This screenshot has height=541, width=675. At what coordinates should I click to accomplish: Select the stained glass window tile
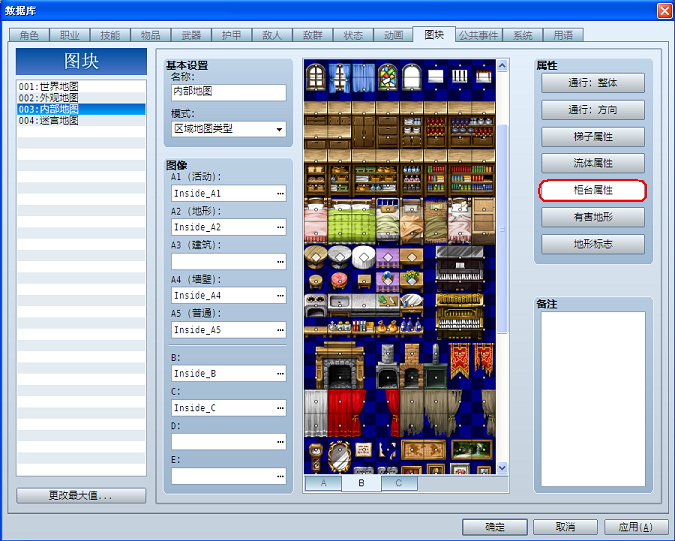[387, 77]
